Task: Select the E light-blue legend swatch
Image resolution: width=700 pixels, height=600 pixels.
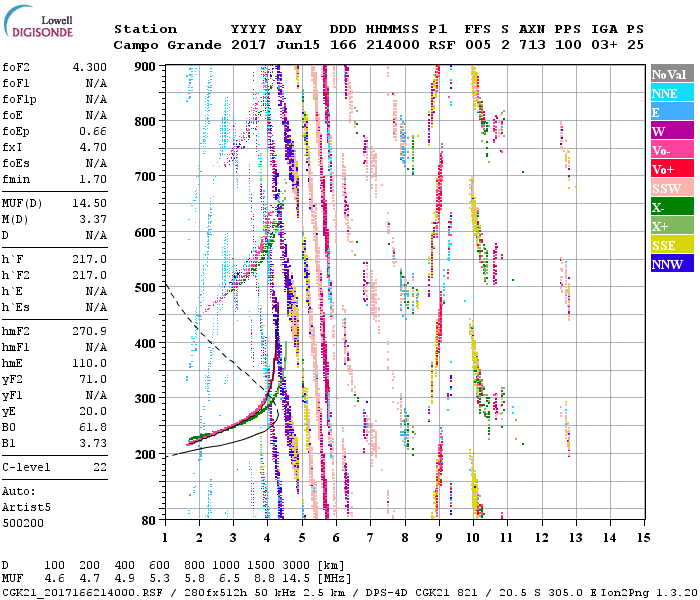Action: (672, 112)
